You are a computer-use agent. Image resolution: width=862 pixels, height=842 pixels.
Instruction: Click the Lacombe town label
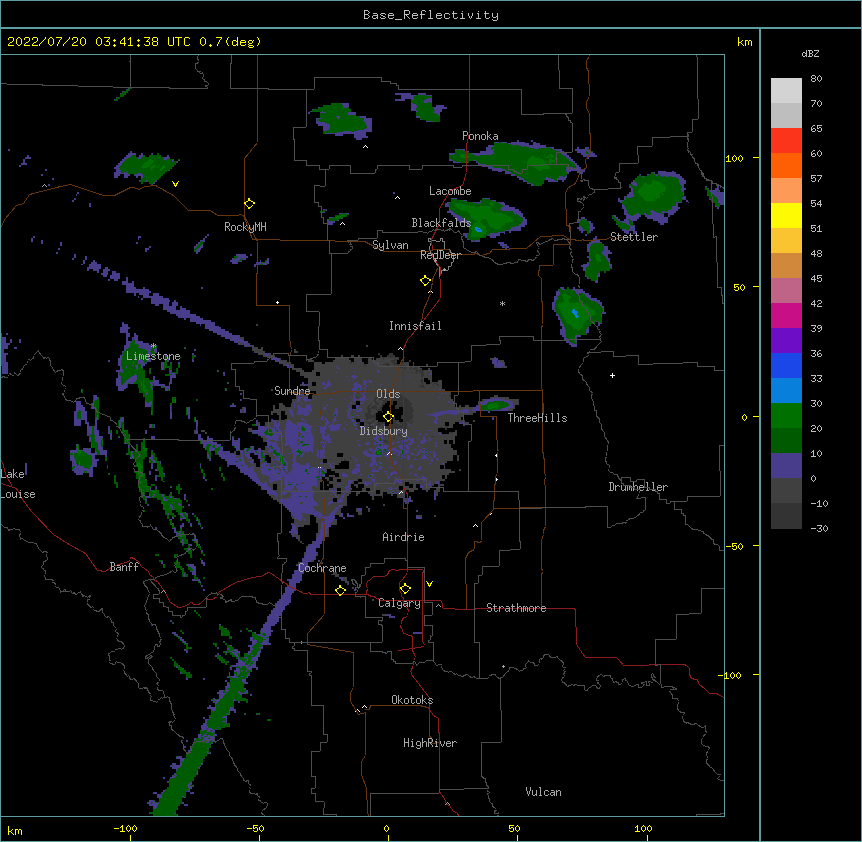[450, 191]
